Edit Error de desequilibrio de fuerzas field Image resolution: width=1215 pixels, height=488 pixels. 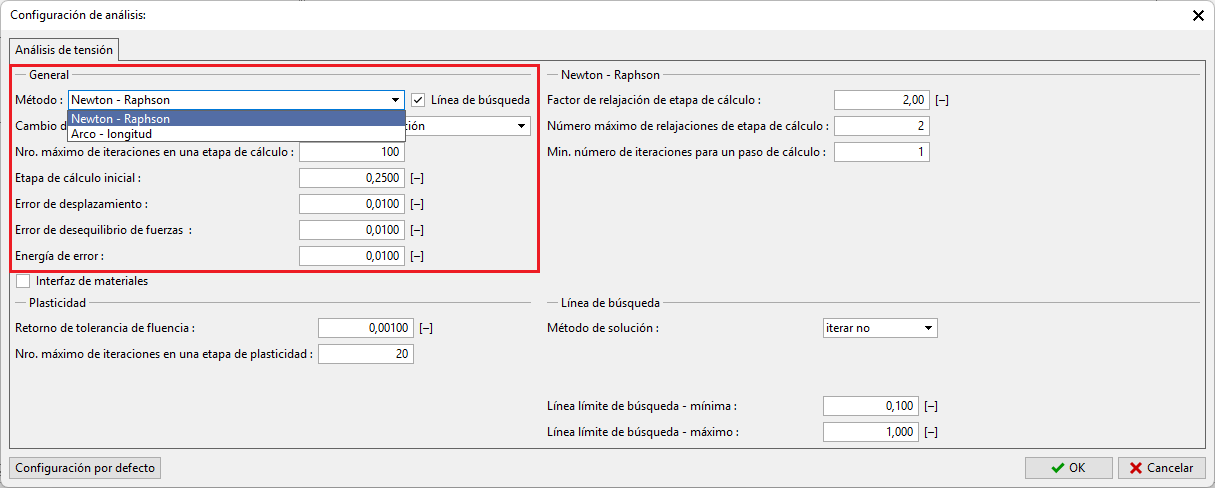tap(351, 230)
